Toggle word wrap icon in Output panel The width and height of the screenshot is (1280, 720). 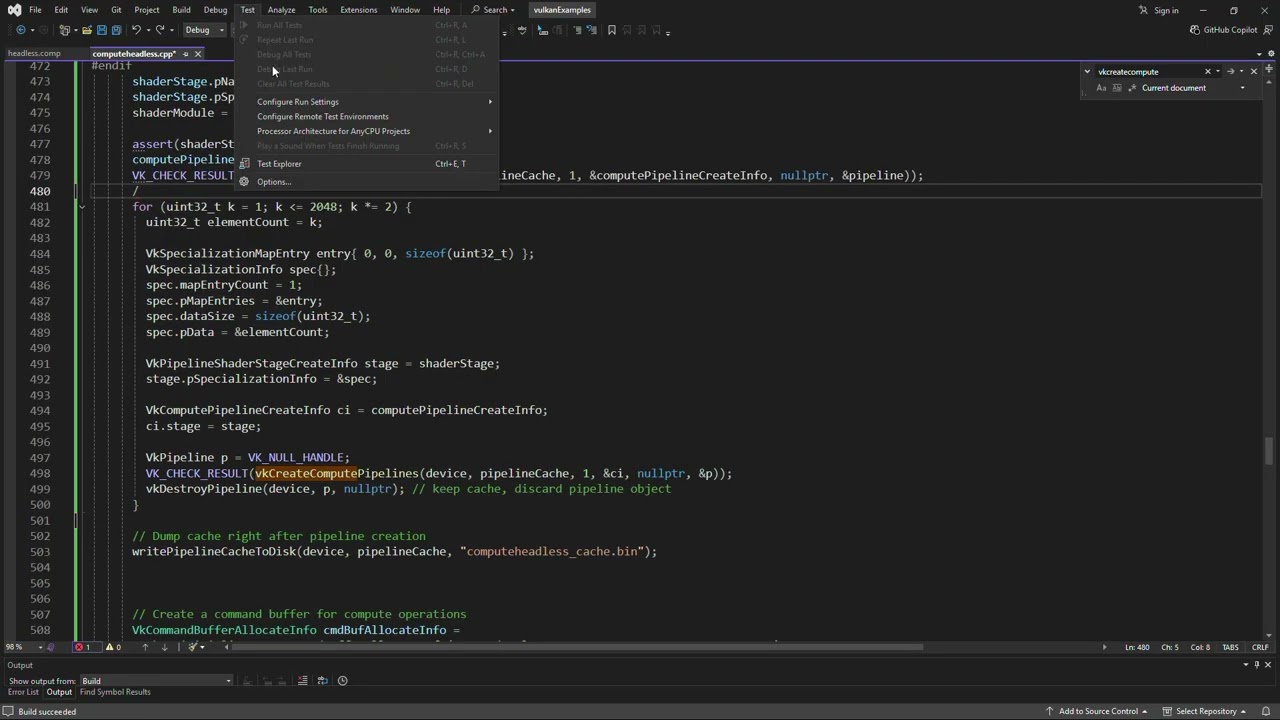[x=322, y=681]
